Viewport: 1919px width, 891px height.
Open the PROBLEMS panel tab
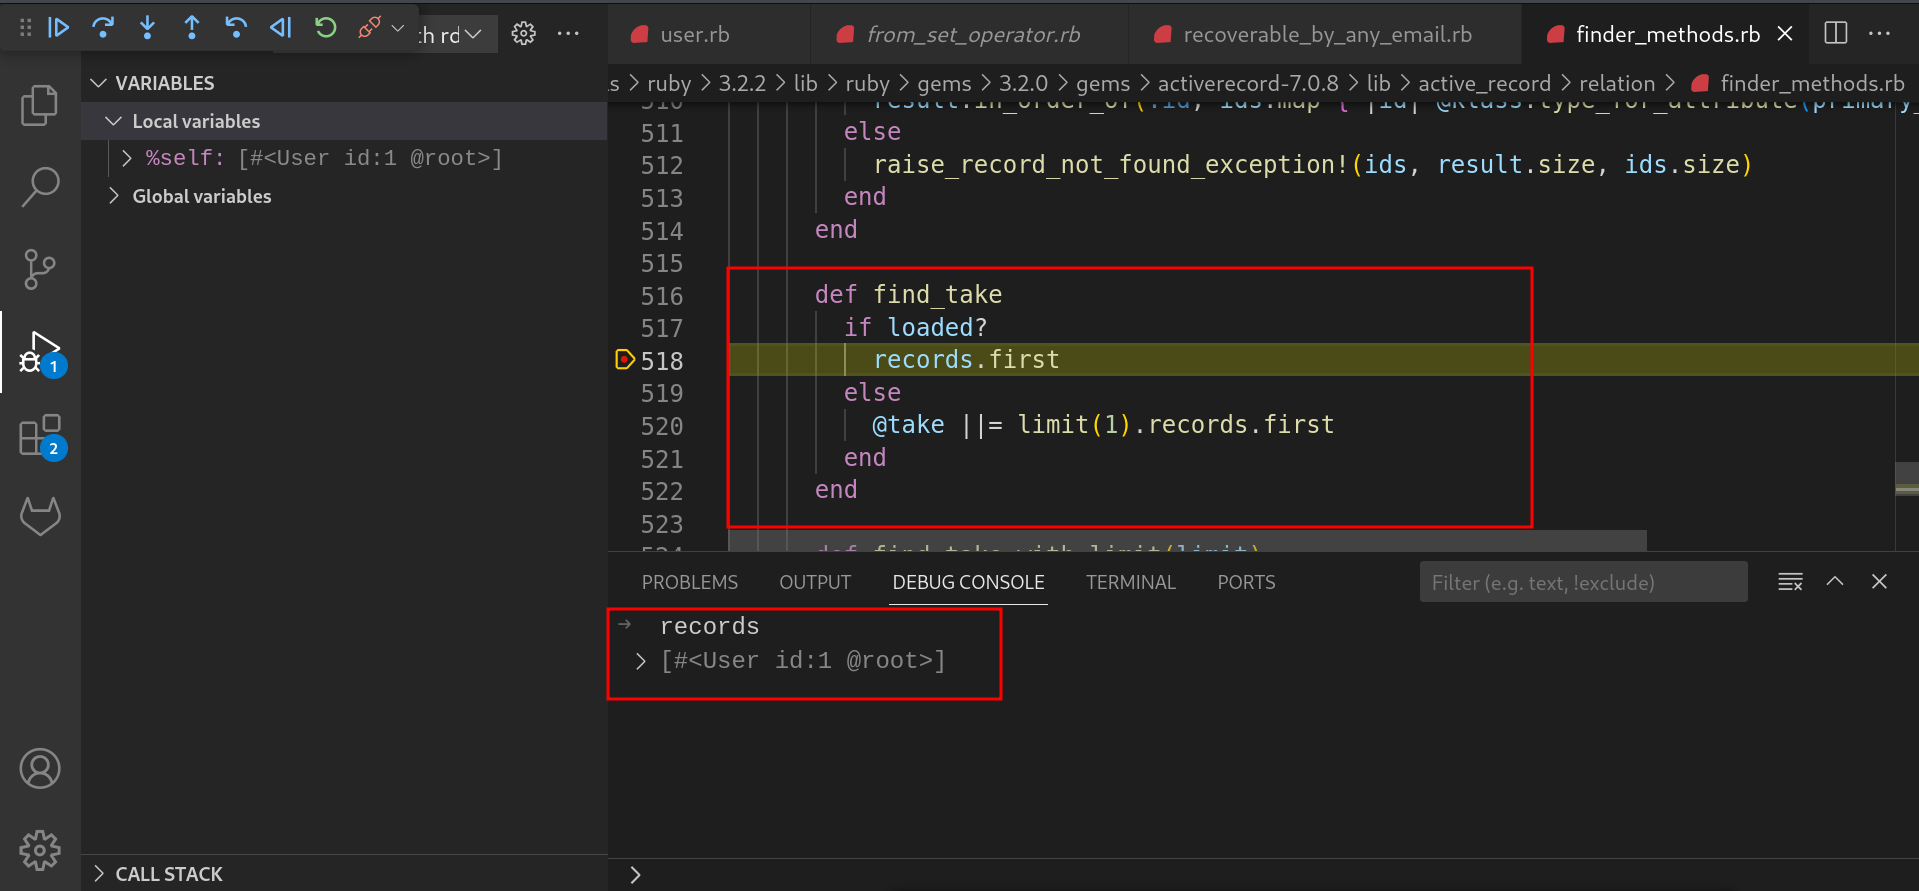point(690,582)
